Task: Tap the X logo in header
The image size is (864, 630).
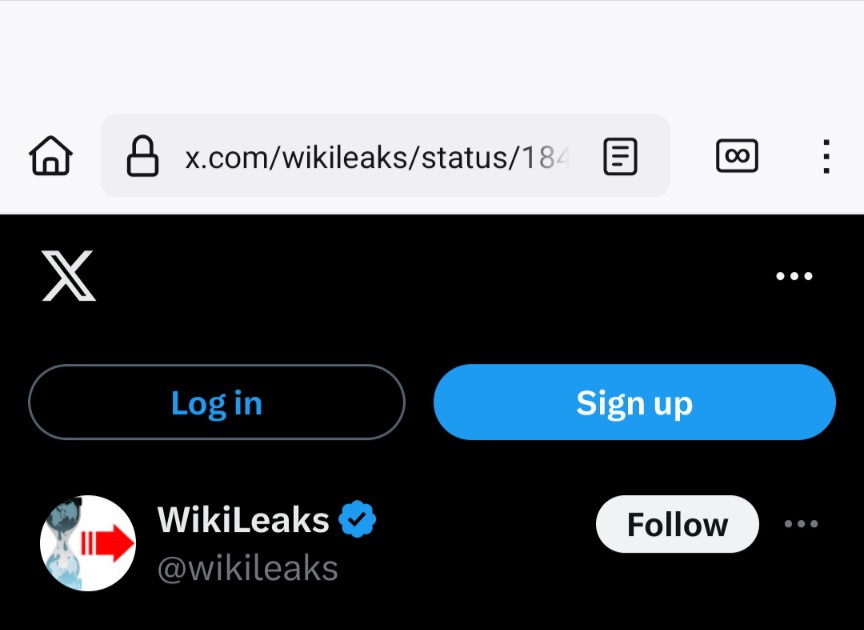Action: (x=69, y=276)
